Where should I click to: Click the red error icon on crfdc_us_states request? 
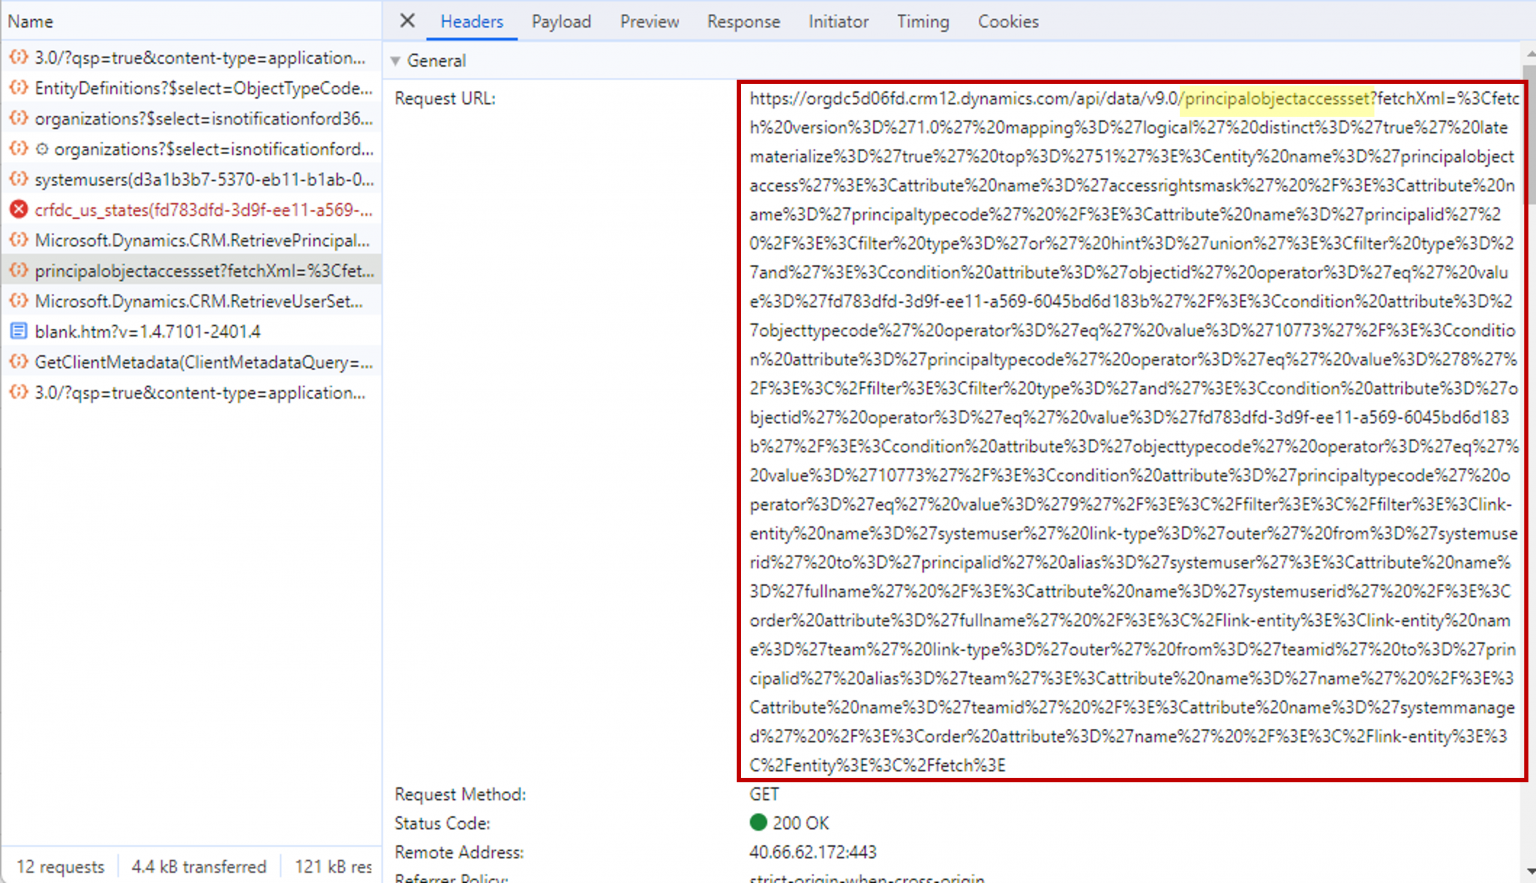click(x=17, y=209)
